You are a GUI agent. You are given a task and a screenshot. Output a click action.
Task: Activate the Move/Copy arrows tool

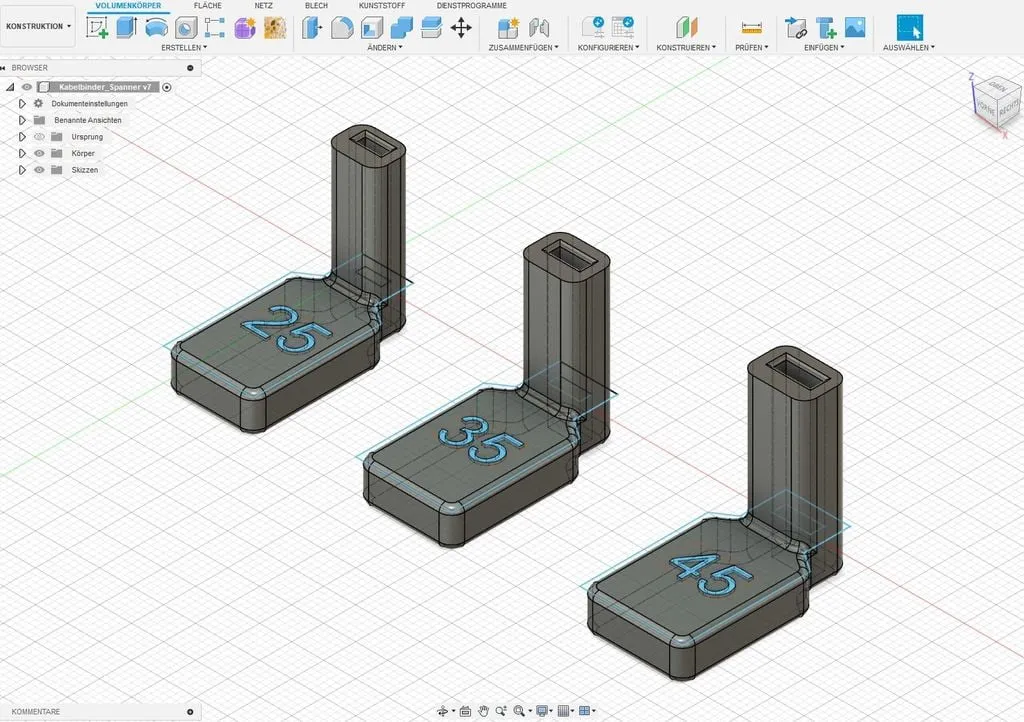tap(461, 28)
